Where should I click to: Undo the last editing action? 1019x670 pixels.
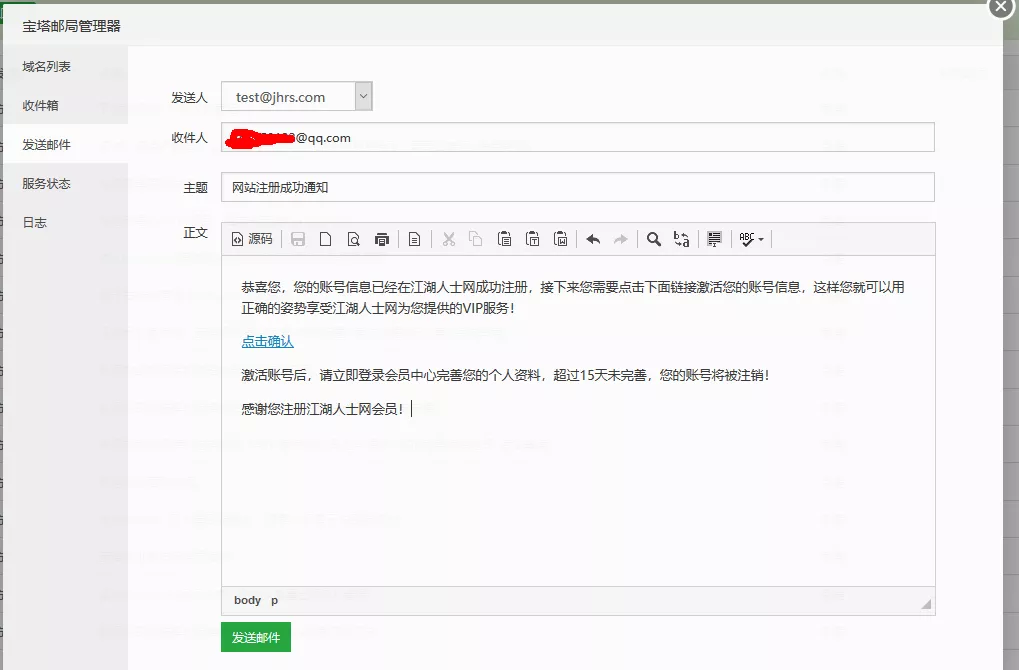[592, 238]
